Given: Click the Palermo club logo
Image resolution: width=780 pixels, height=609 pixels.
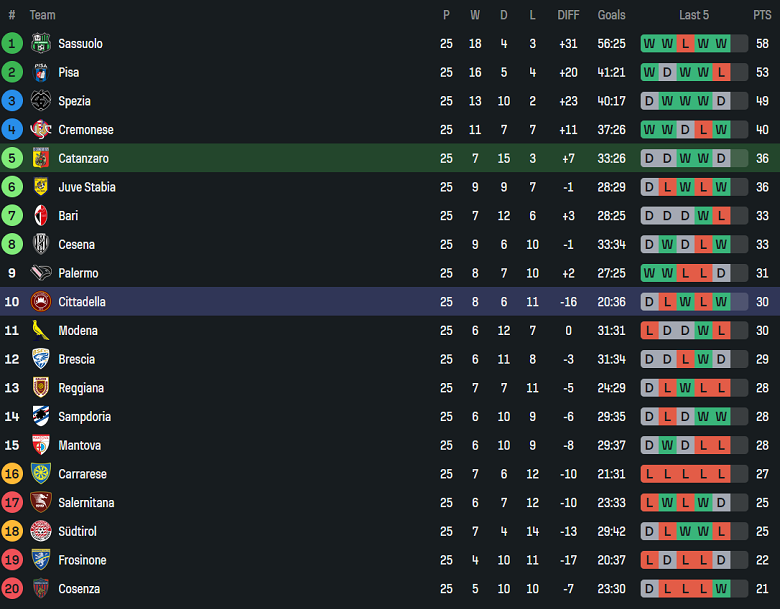Looking at the screenshot, I should [41, 273].
